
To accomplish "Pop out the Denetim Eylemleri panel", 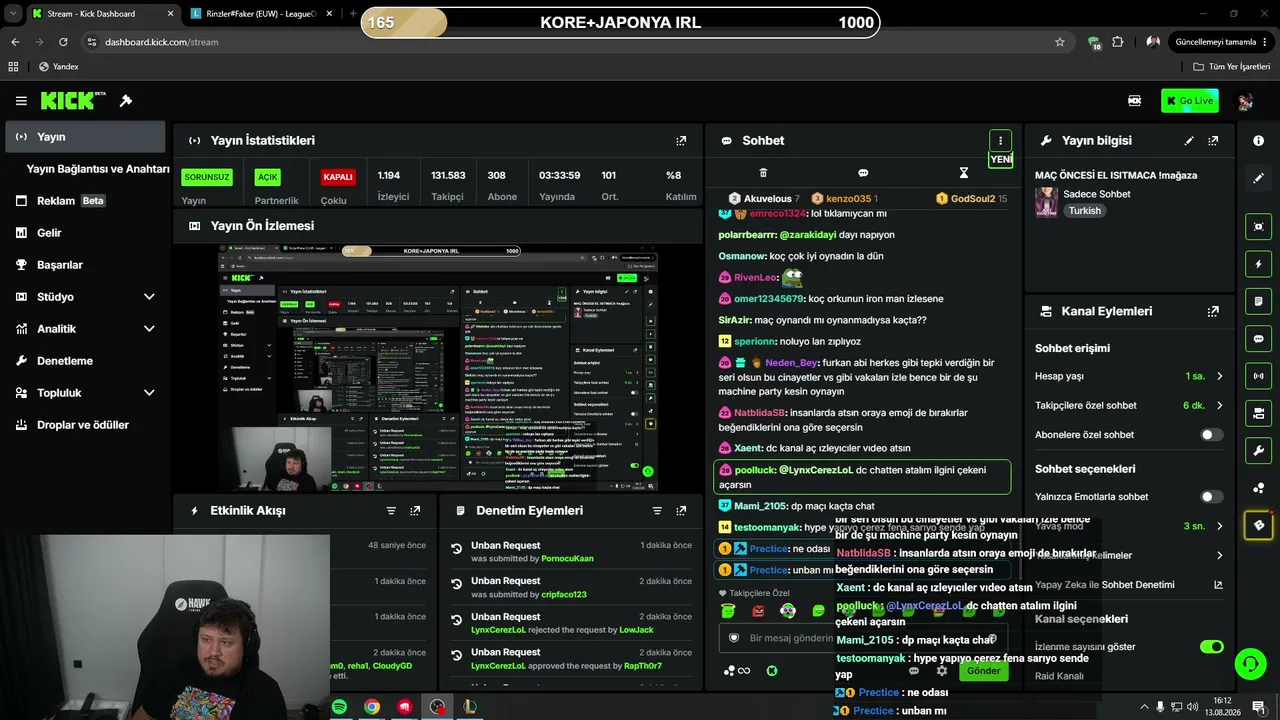I will coord(681,511).
